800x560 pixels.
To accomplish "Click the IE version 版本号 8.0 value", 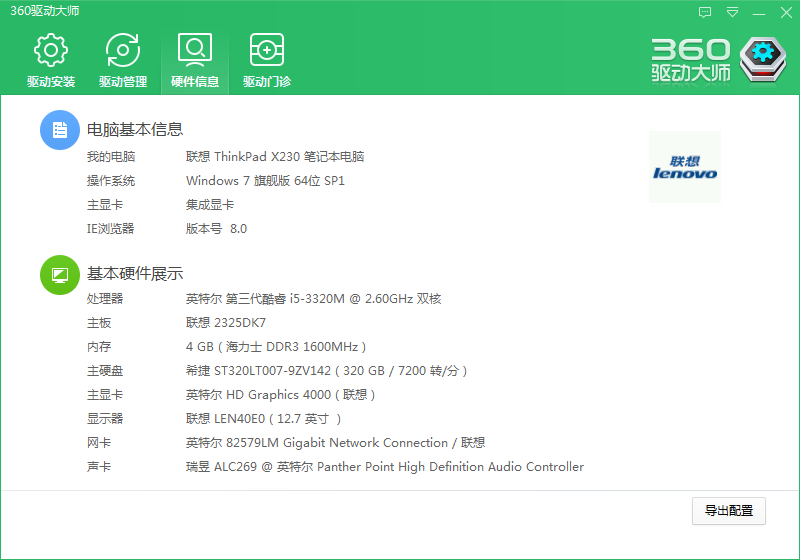I will click(216, 228).
